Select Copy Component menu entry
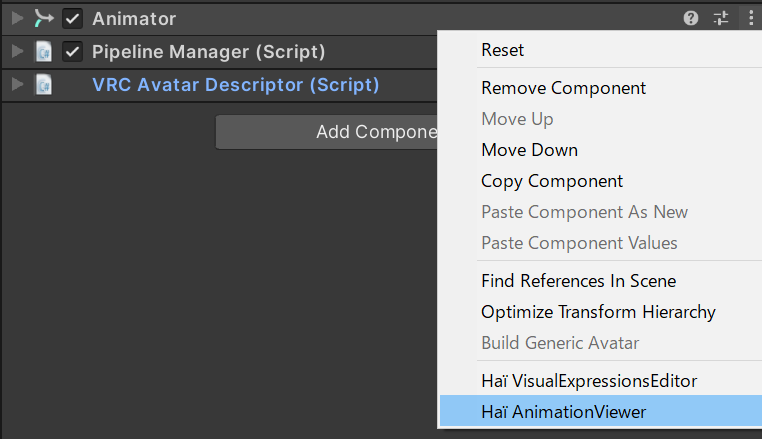762x439 pixels. [x=552, y=181]
